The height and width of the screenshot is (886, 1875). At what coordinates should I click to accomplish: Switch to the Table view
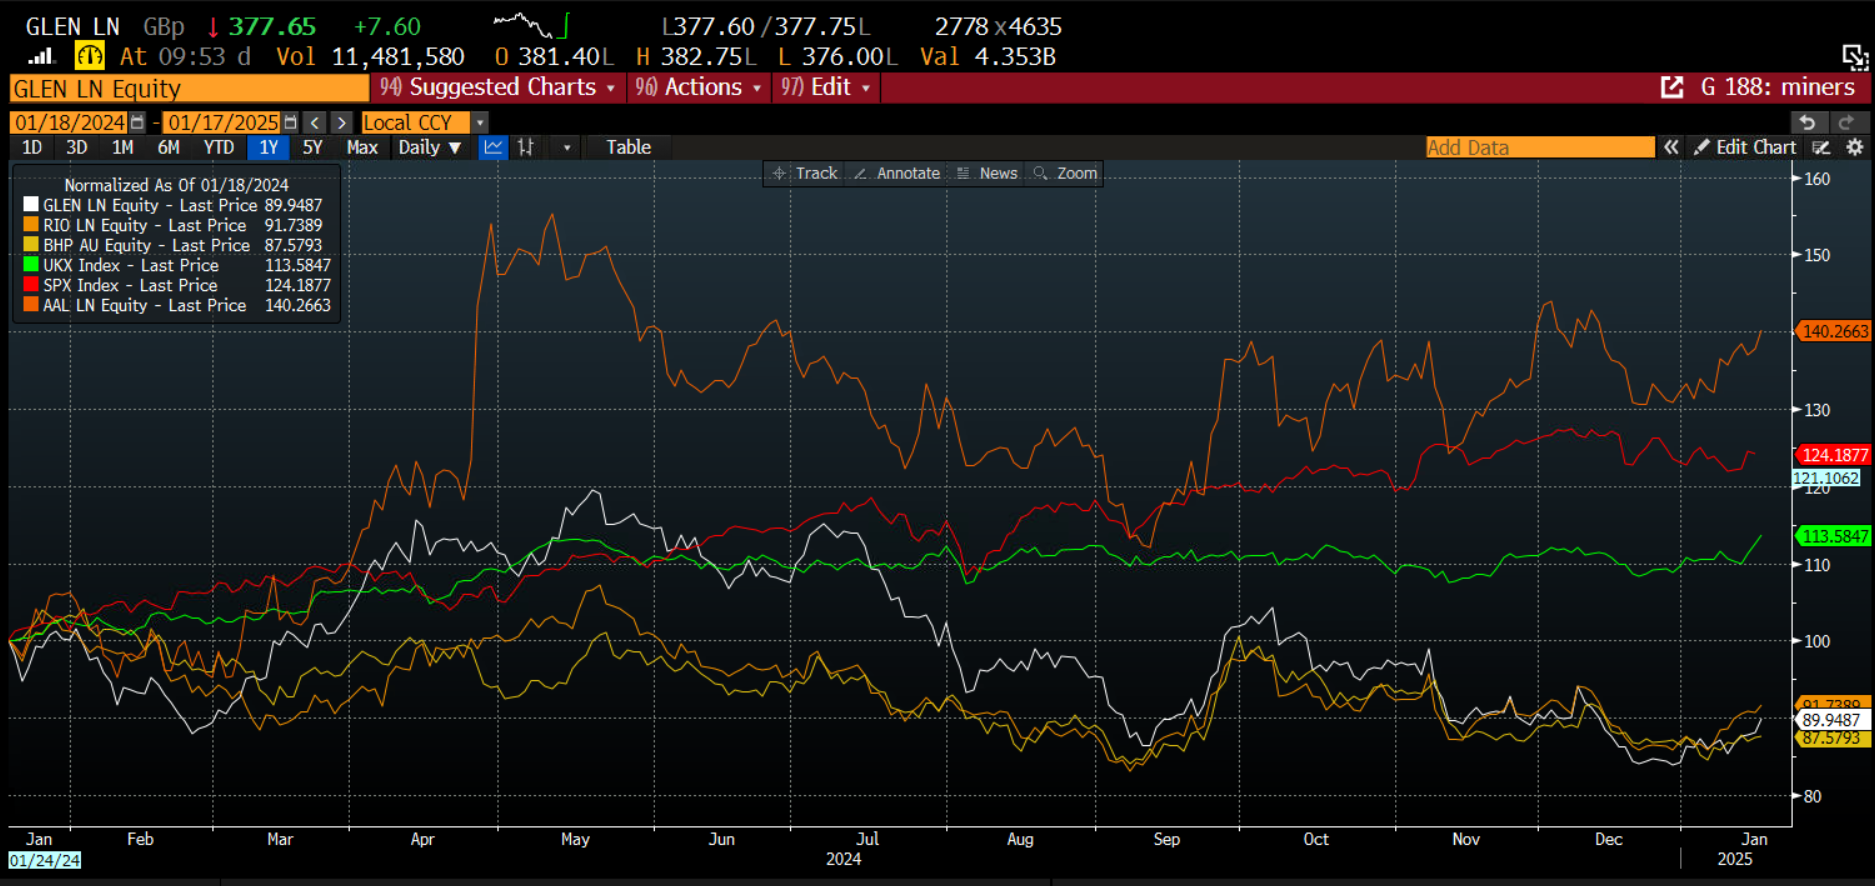[628, 147]
